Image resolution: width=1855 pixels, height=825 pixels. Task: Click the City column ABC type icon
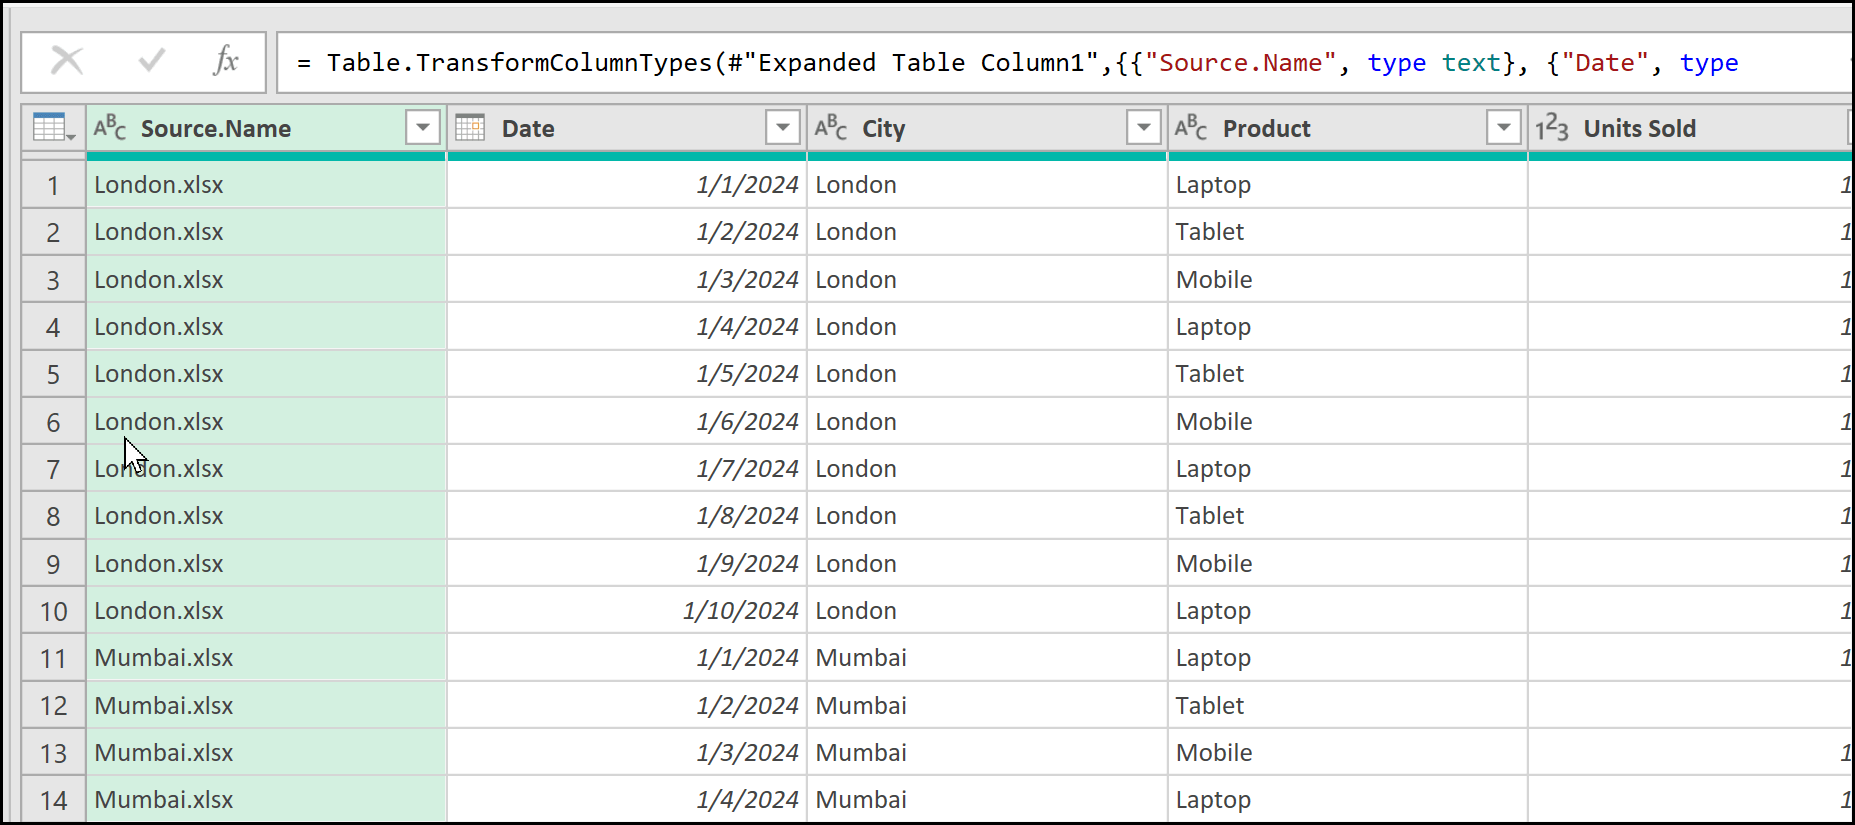coord(831,128)
